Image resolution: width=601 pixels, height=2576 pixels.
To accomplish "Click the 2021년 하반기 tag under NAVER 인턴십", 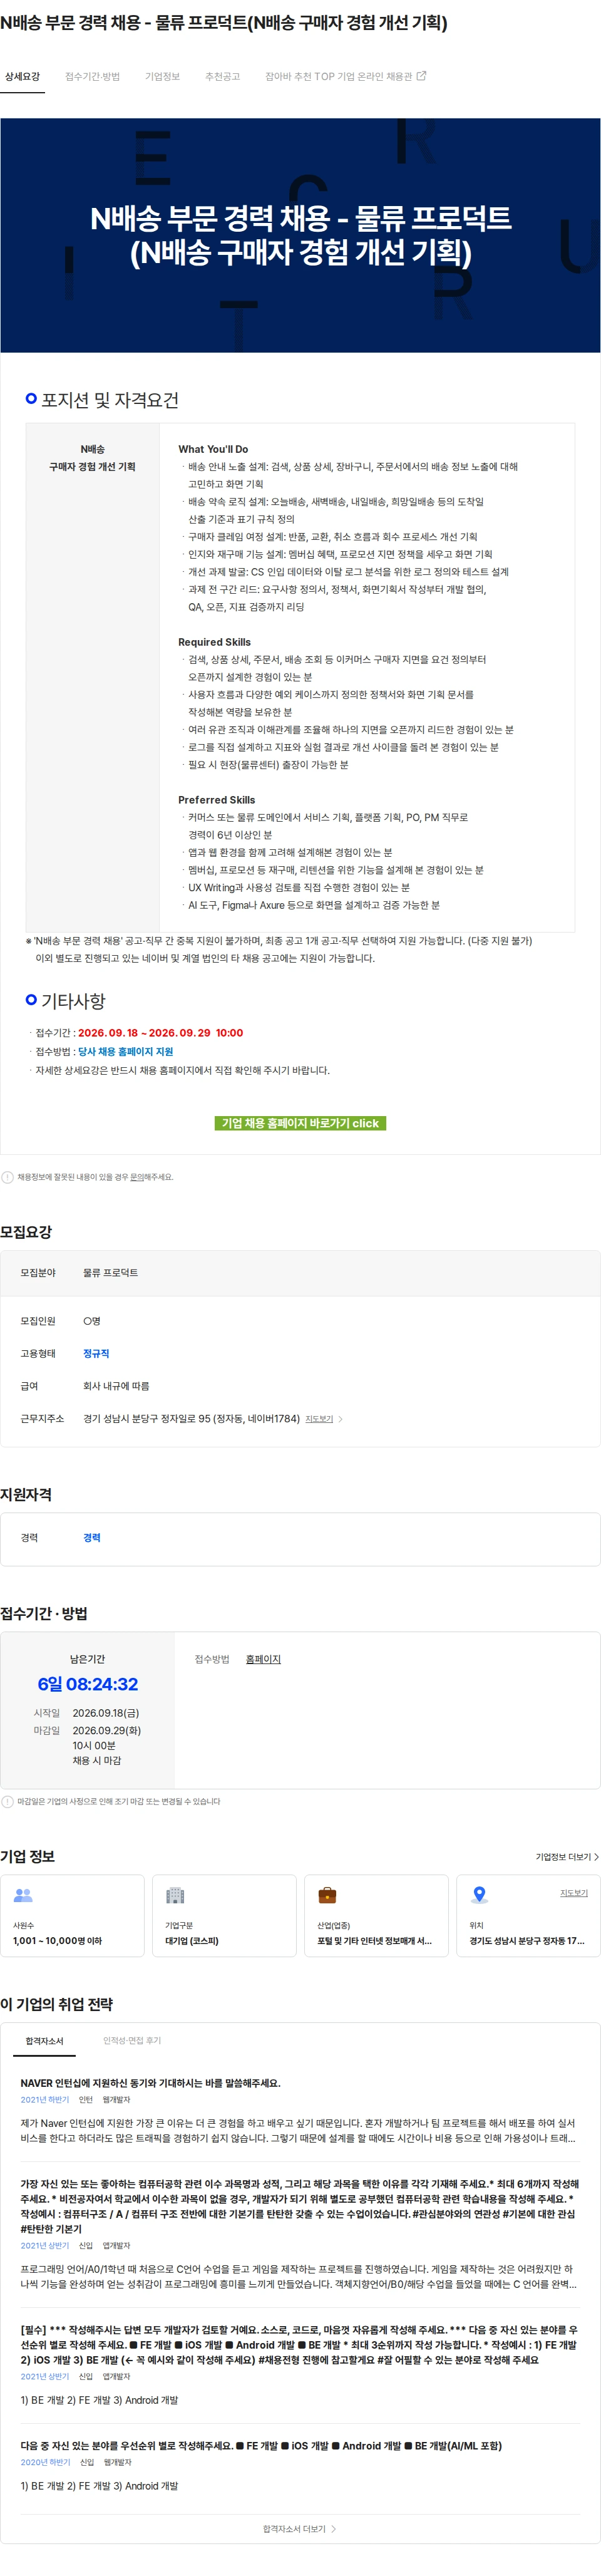I will click(45, 2100).
